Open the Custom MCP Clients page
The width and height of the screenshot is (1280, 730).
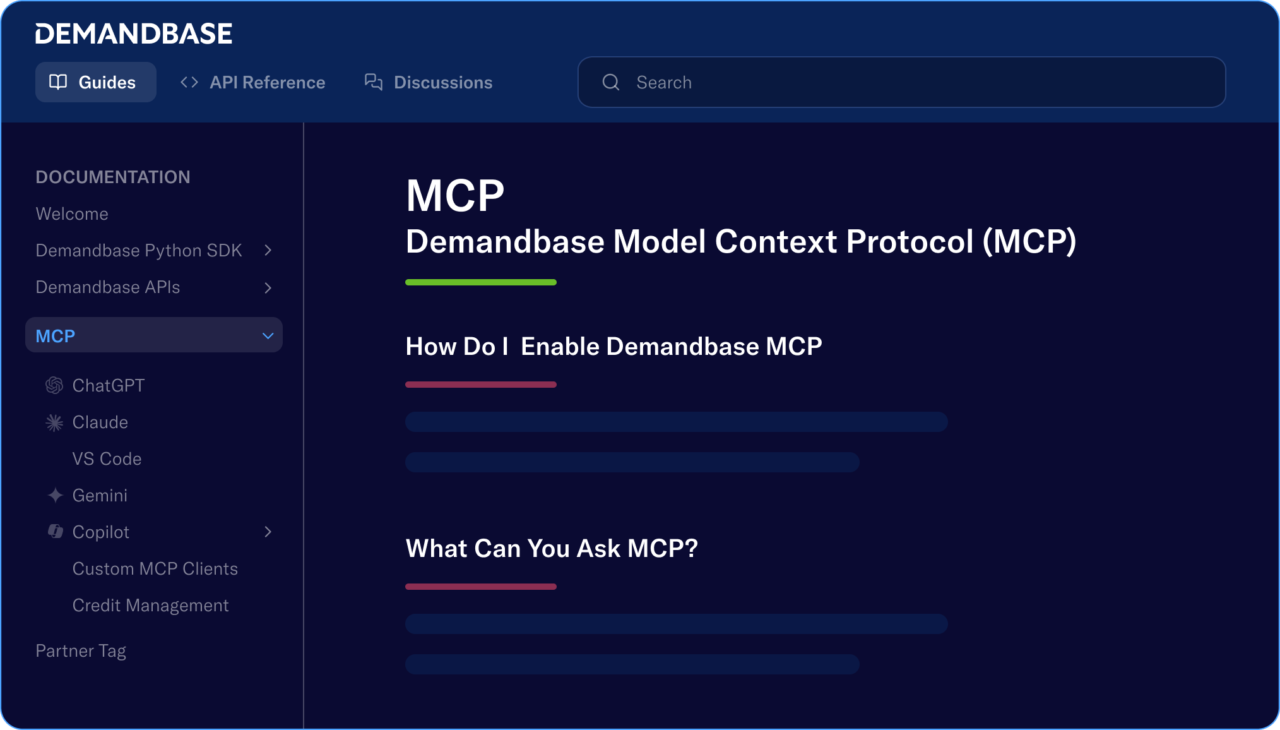pos(155,569)
